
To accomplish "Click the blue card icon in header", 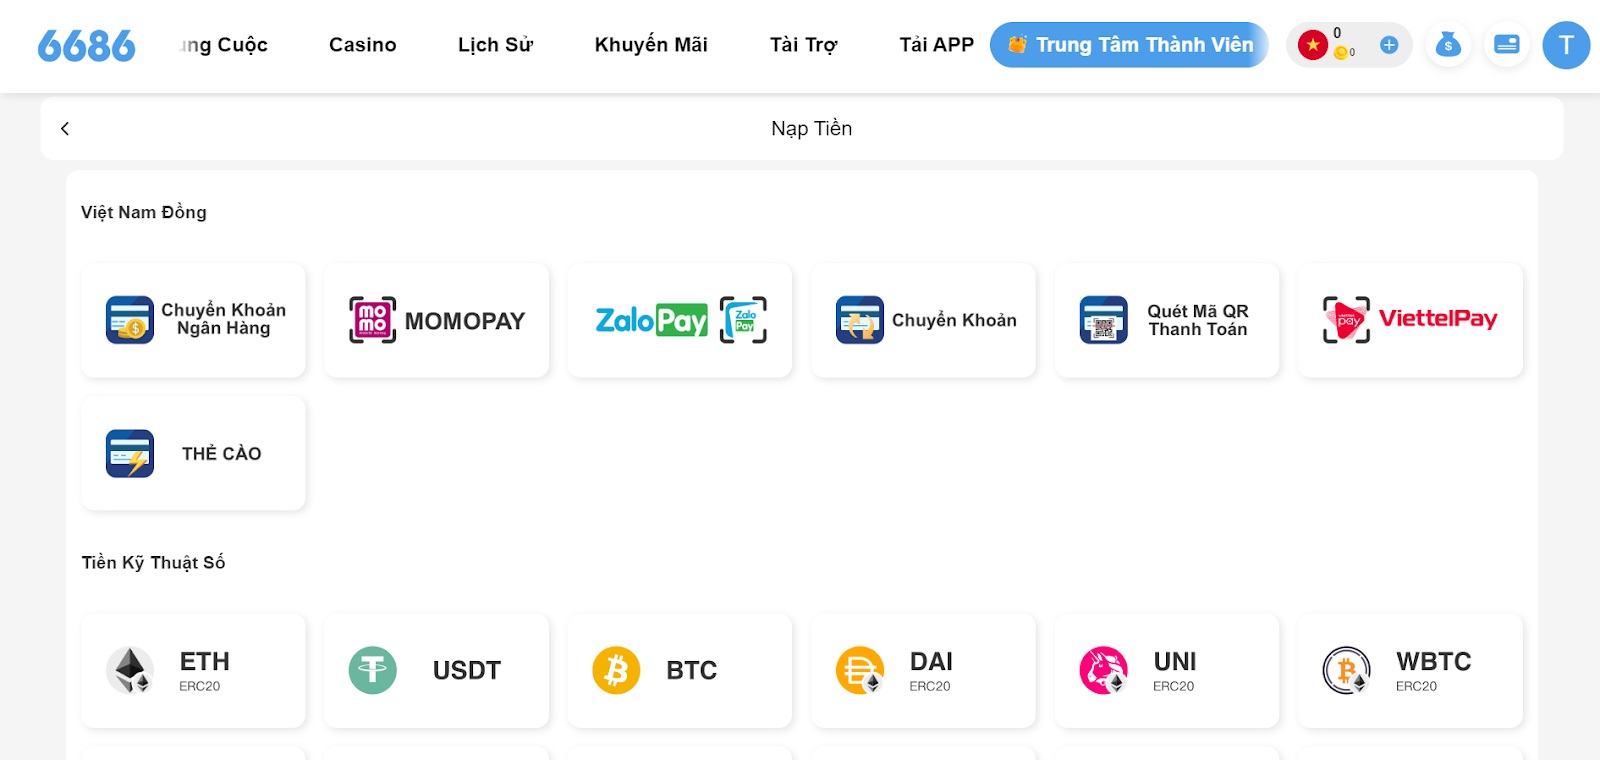I will coord(1506,45).
